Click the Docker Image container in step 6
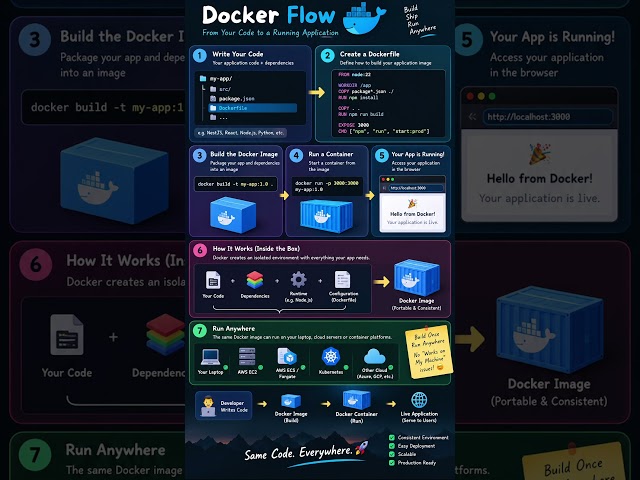The image size is (640, 480). pos(417,278)
